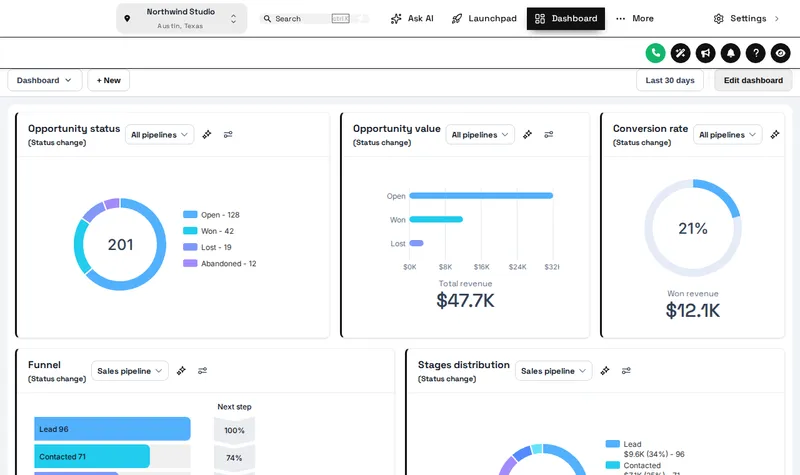The image size is (800, 475).
Task: Click the Lead legend entry in Stages distribution
Action: pos(644,449)
